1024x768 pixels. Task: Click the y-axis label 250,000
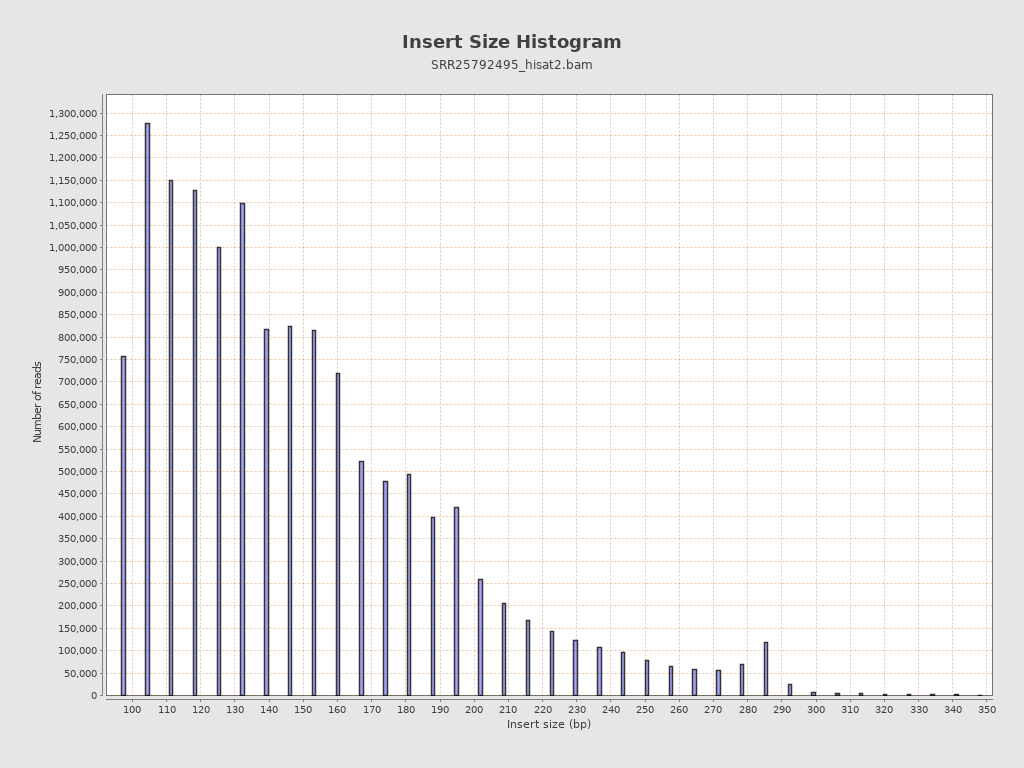77,583
